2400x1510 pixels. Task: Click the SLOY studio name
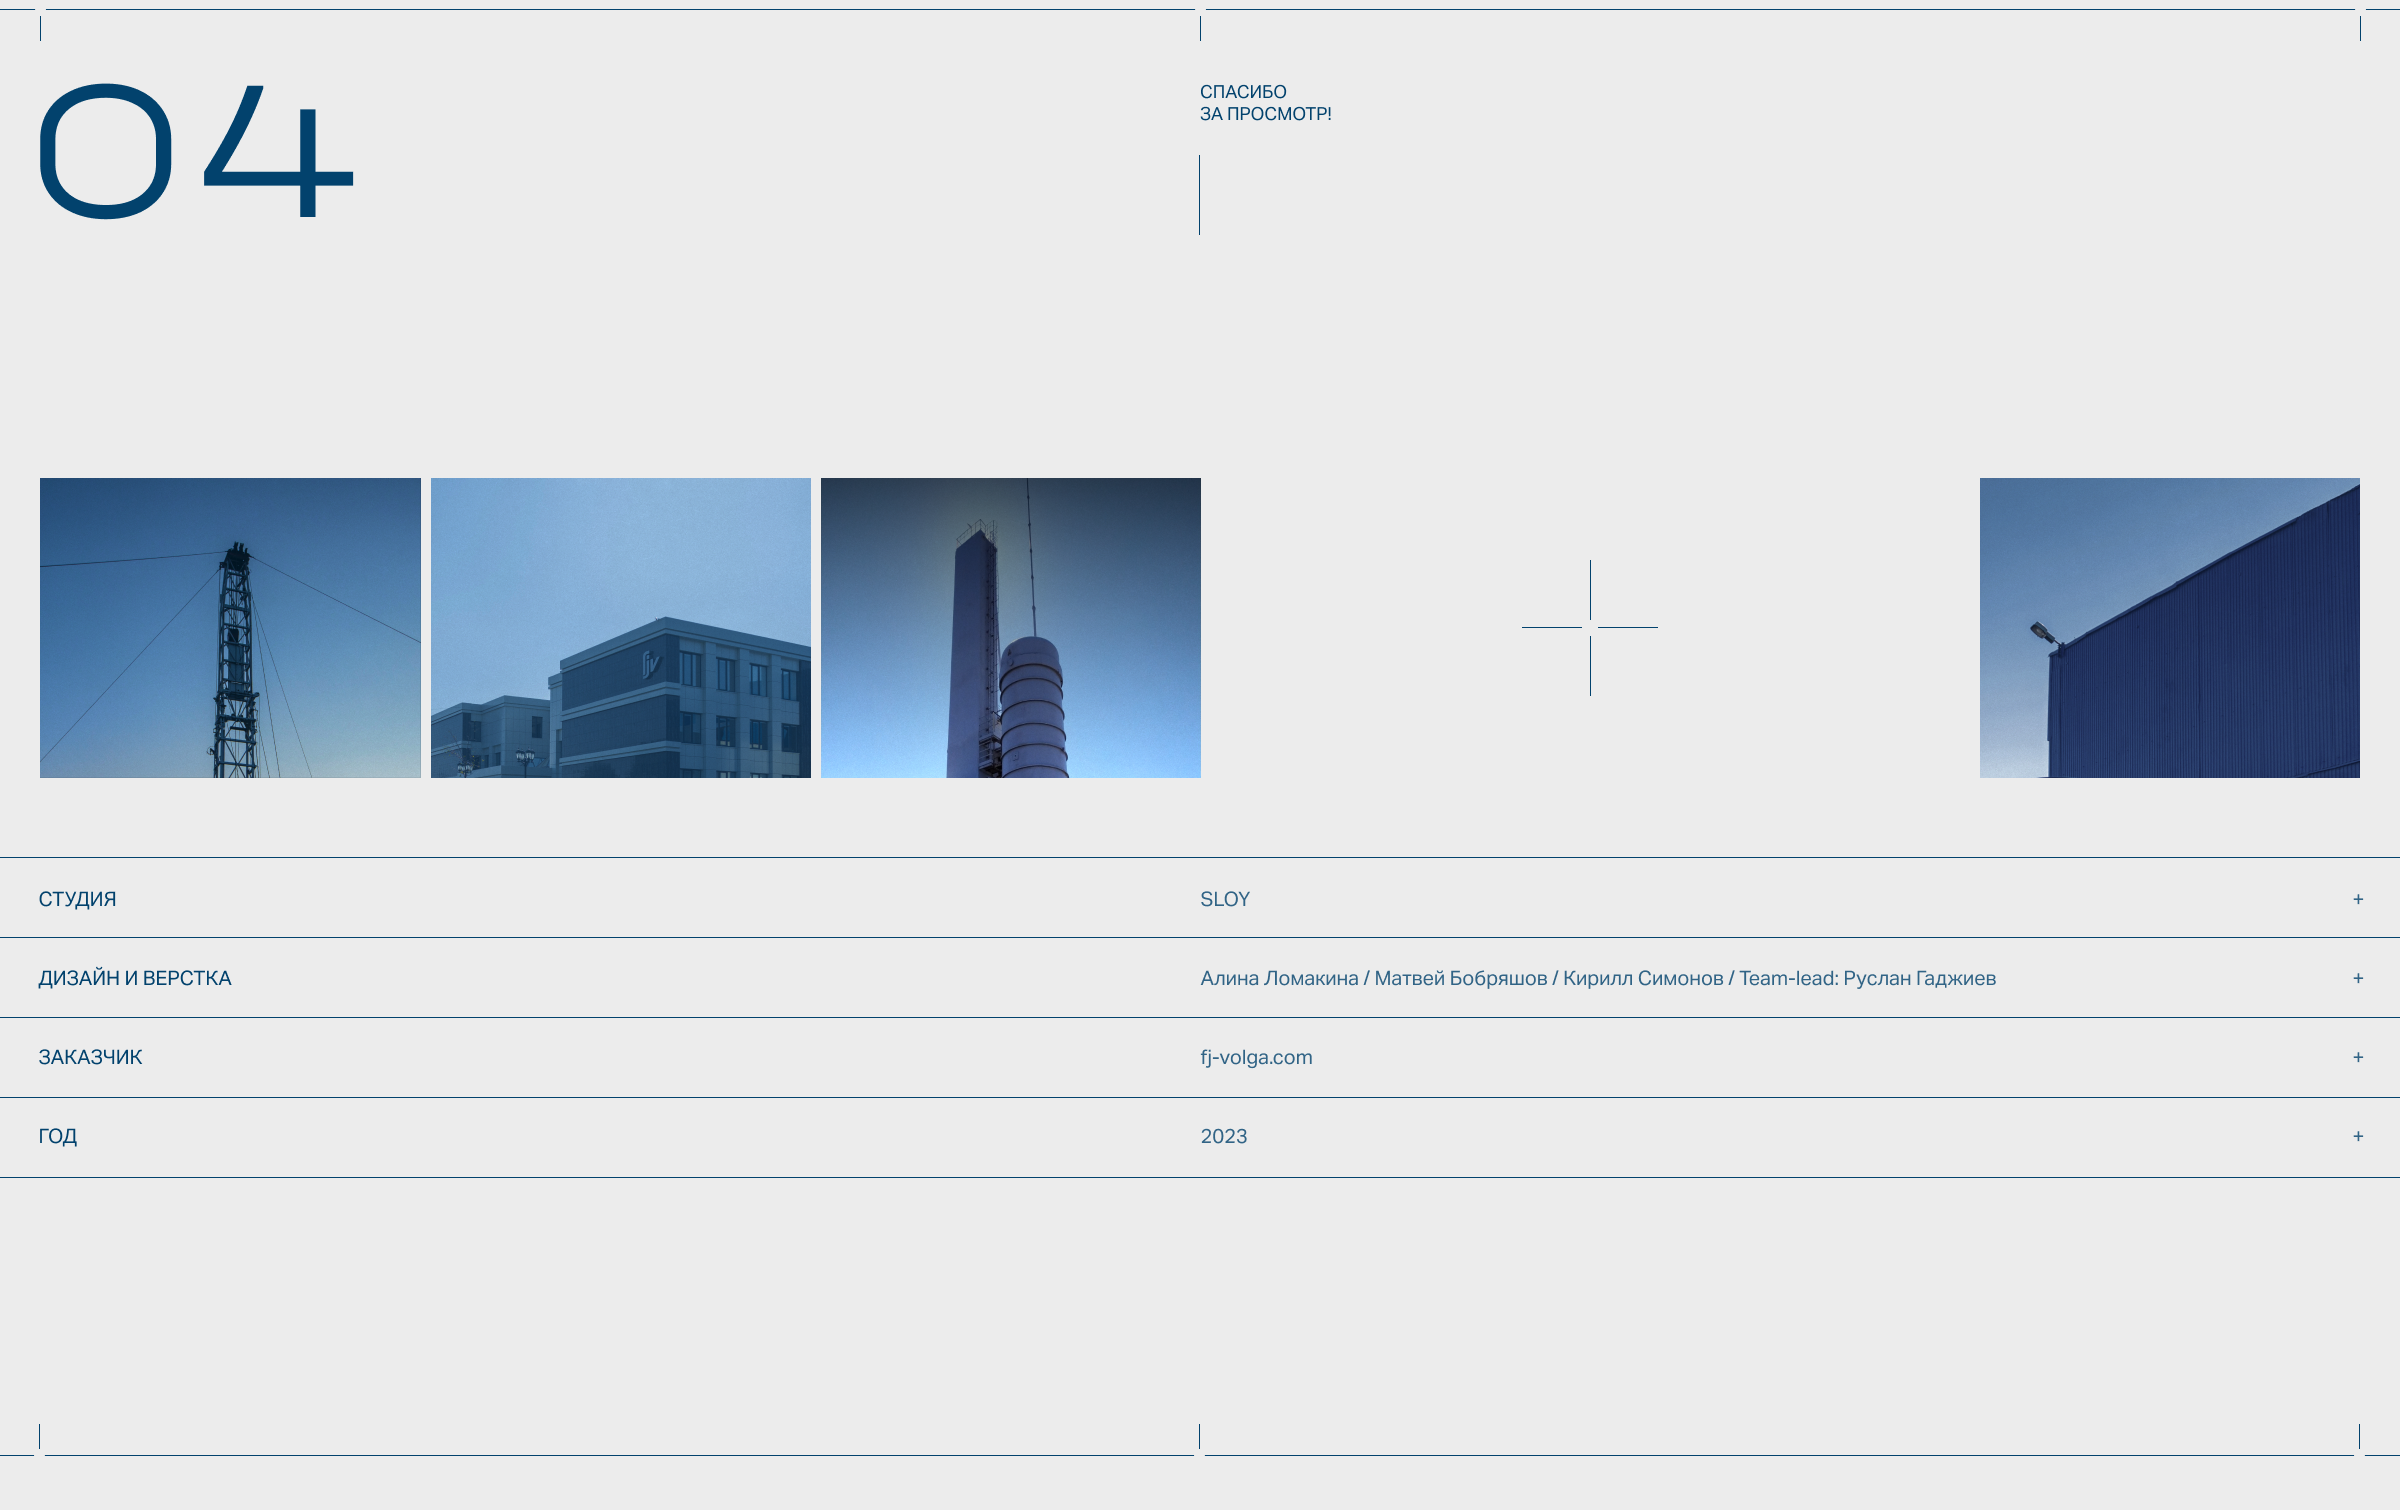tap(1224, 899)
